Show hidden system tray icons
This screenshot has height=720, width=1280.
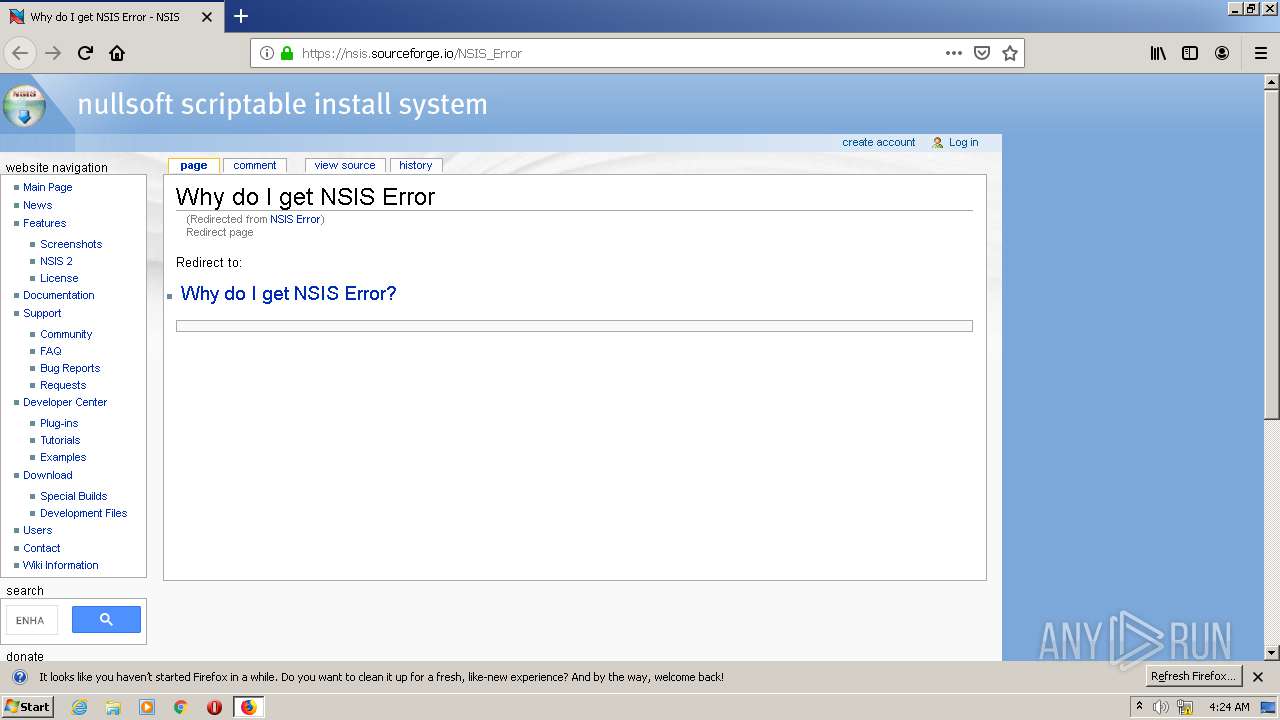click(x=1139, y=706)
